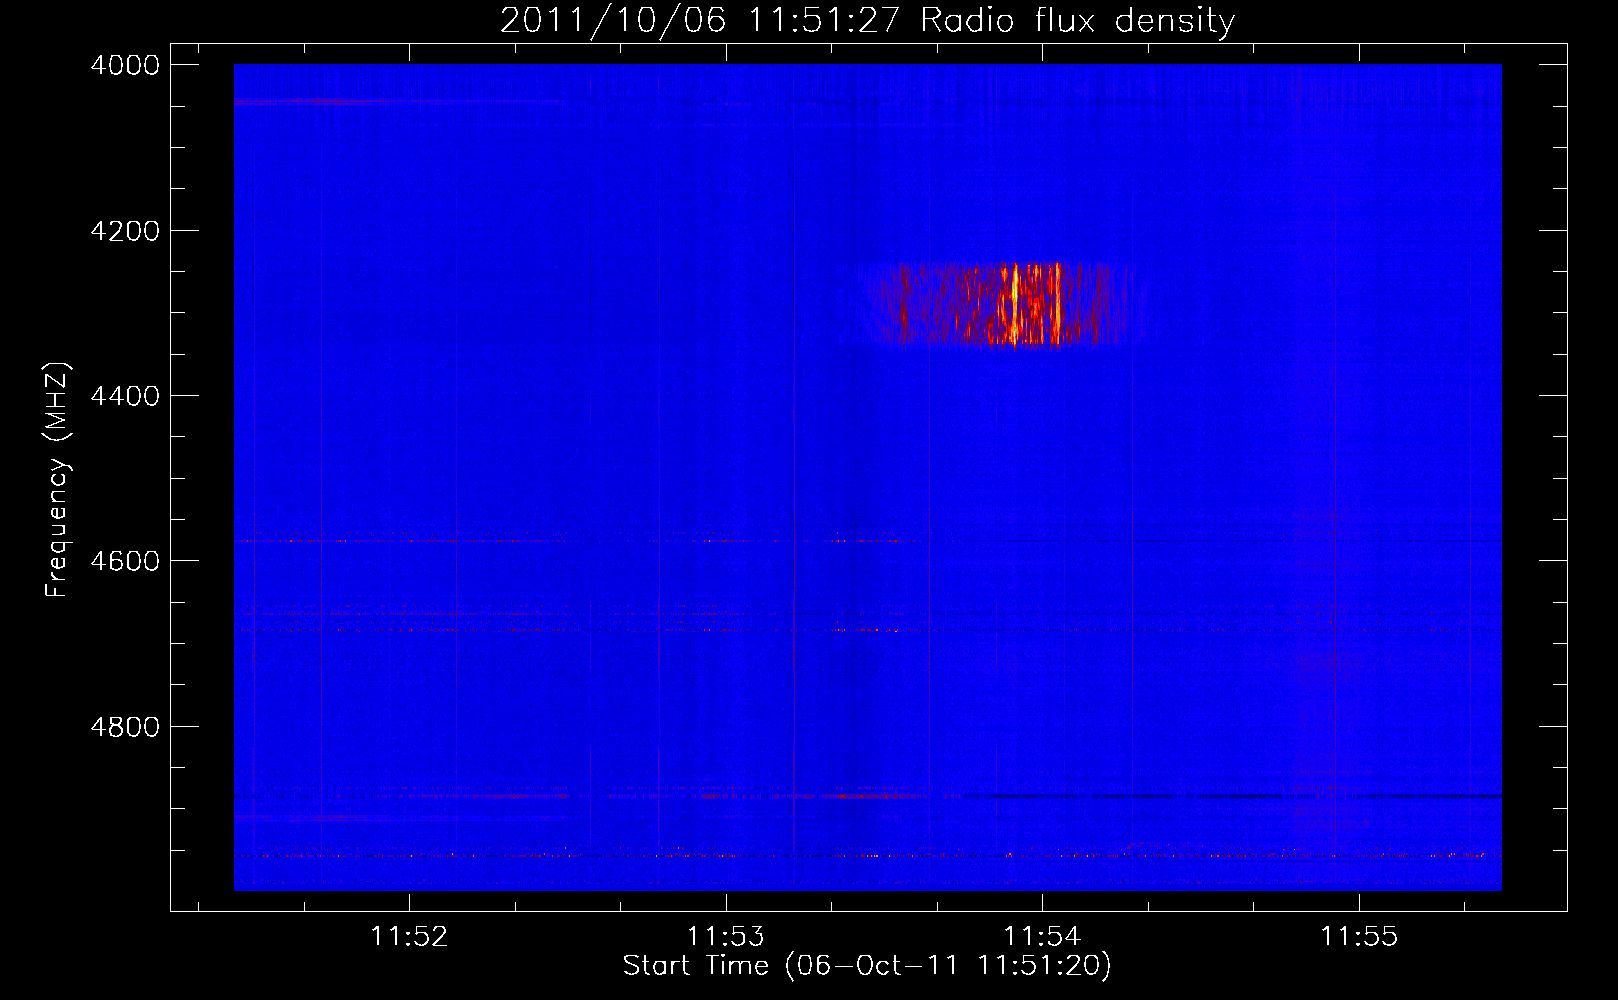
Task: Click the 4600 frequency tick label
Action: tap(125, 561)
